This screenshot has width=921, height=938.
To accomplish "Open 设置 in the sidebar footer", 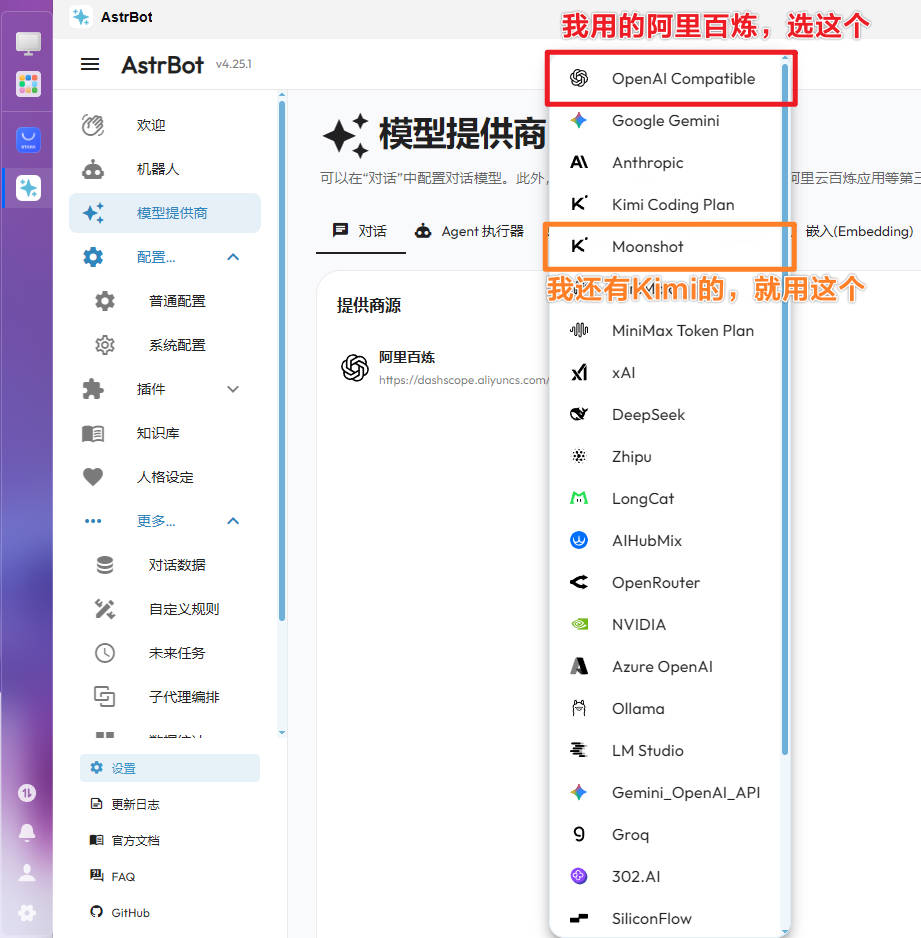I will (x=170, y=768).
